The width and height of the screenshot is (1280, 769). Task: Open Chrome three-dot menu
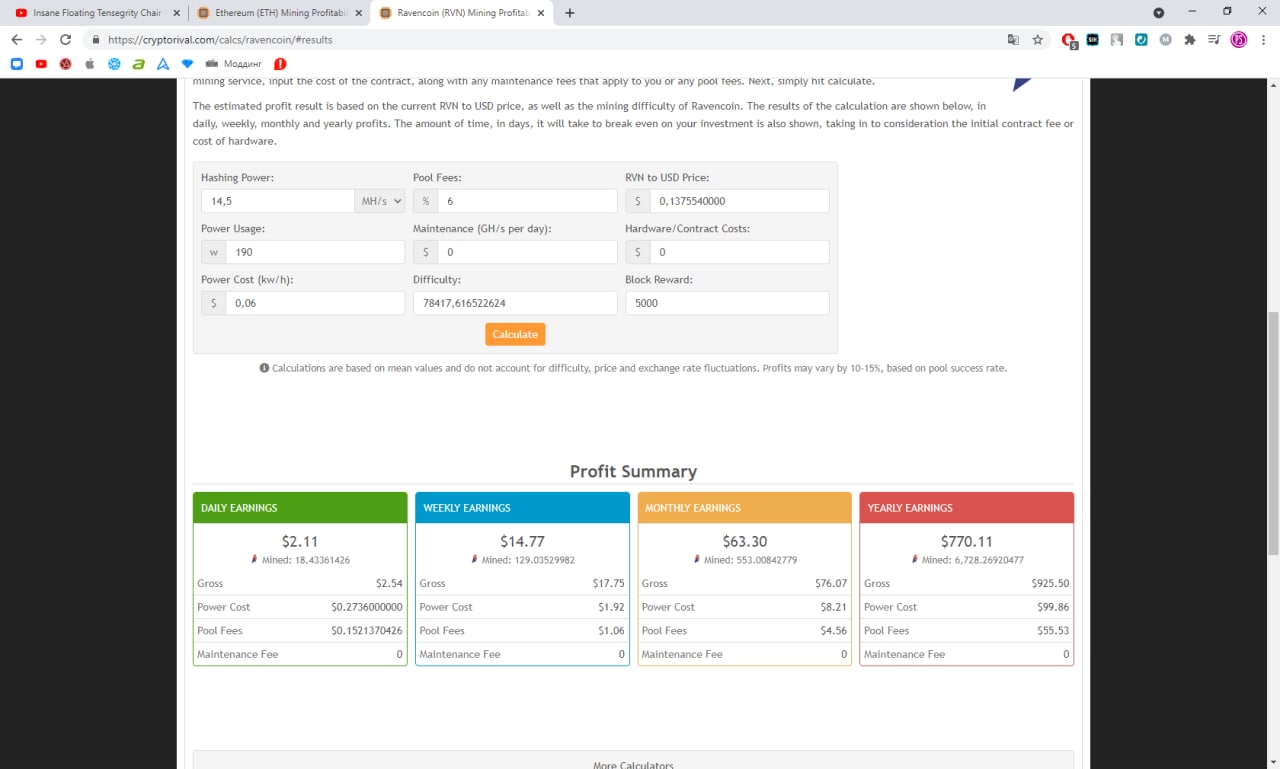1264,40
